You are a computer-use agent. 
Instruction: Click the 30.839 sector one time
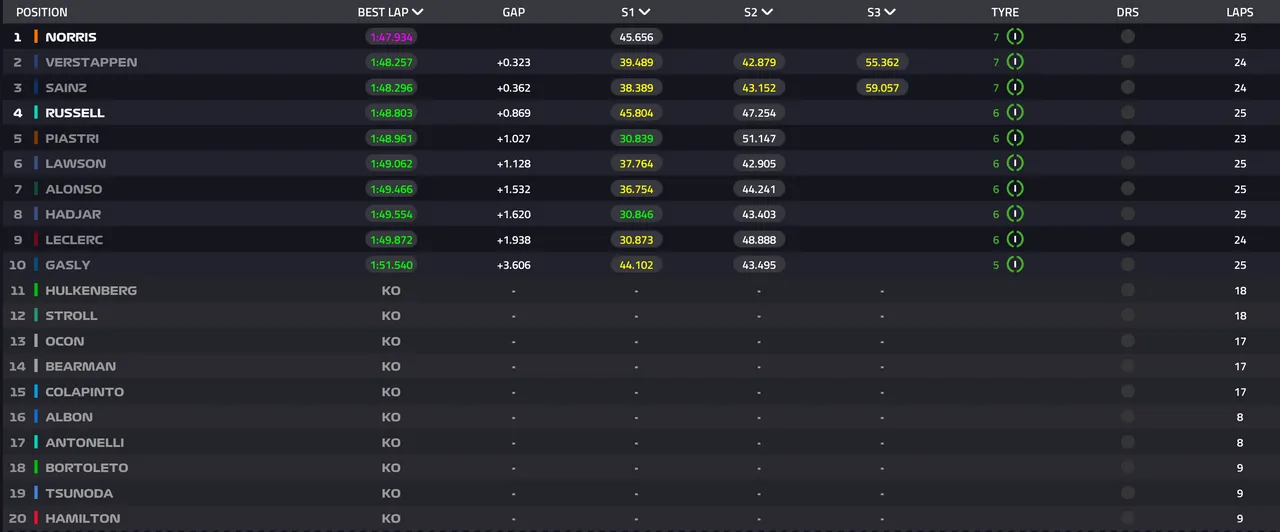tap(636, 138)
